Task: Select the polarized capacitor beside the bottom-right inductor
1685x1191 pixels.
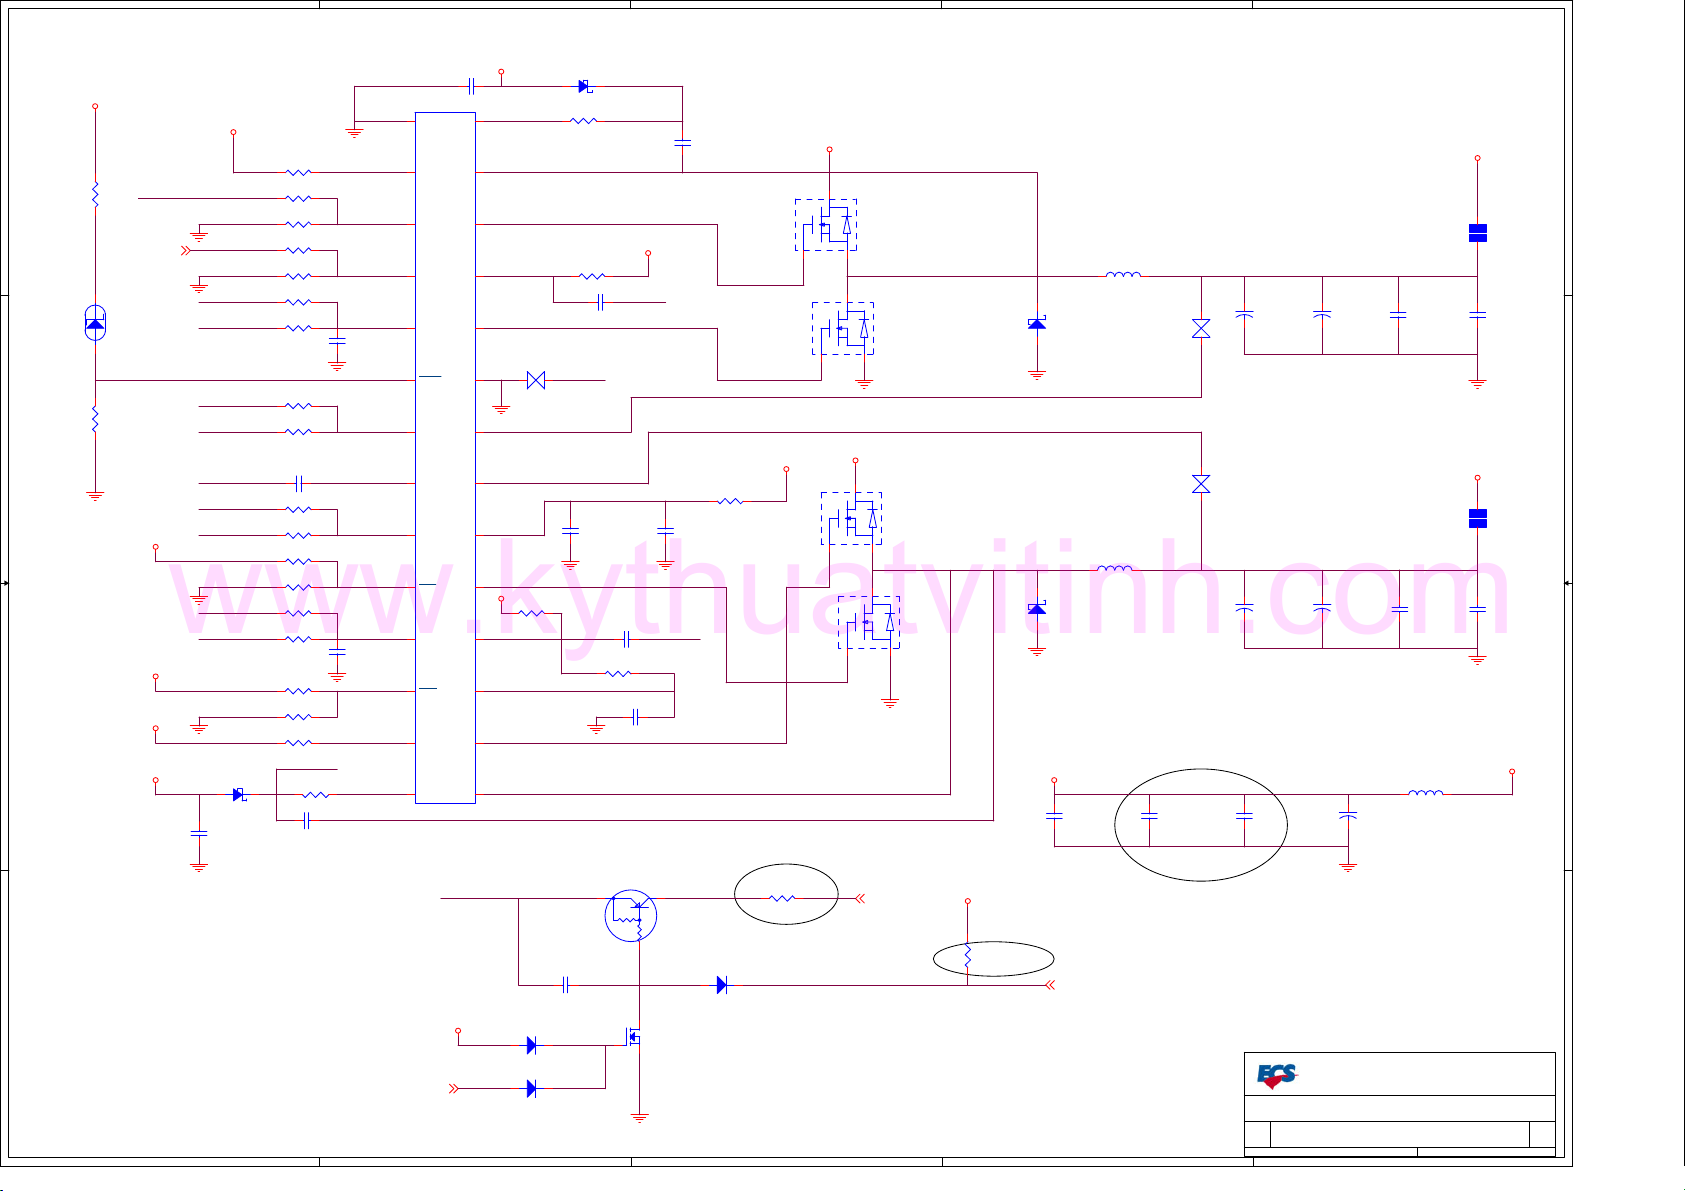Action: click(1348, 816)
